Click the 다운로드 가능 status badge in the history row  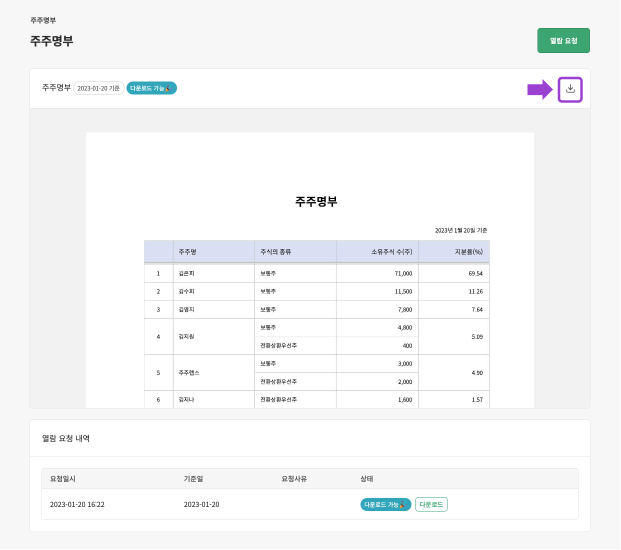385,504
